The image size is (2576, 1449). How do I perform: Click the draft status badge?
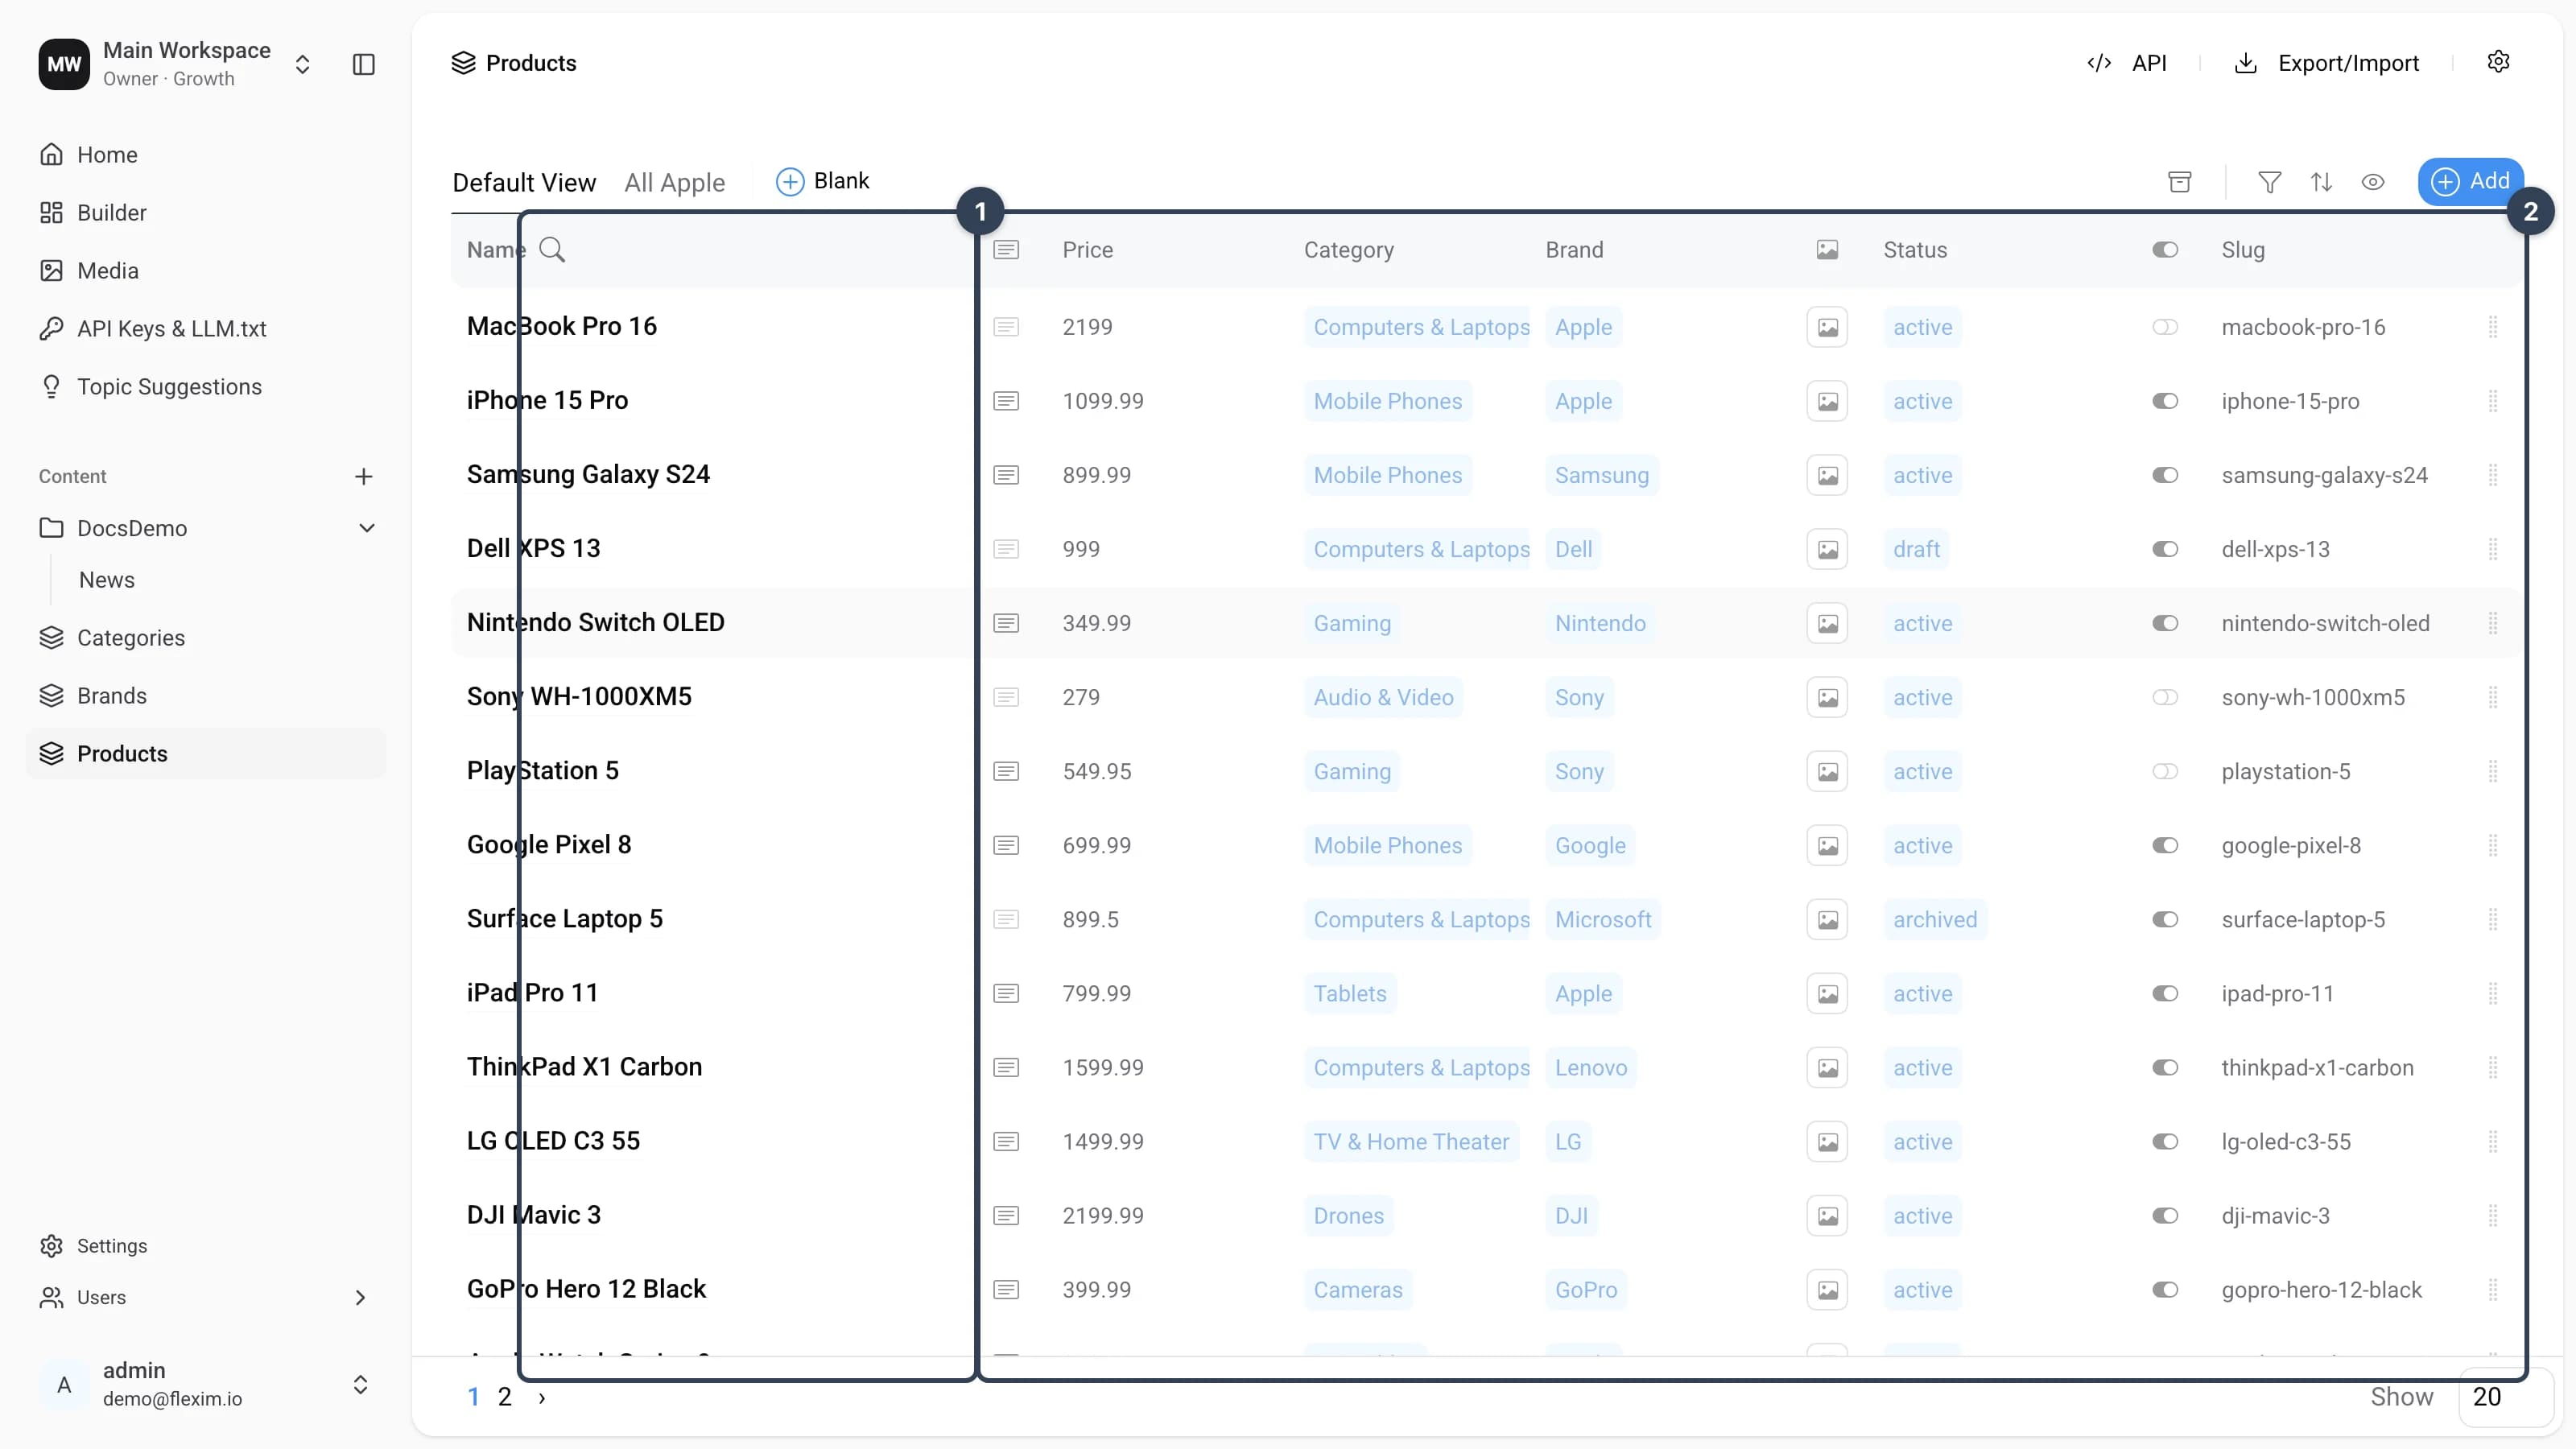1916,549
